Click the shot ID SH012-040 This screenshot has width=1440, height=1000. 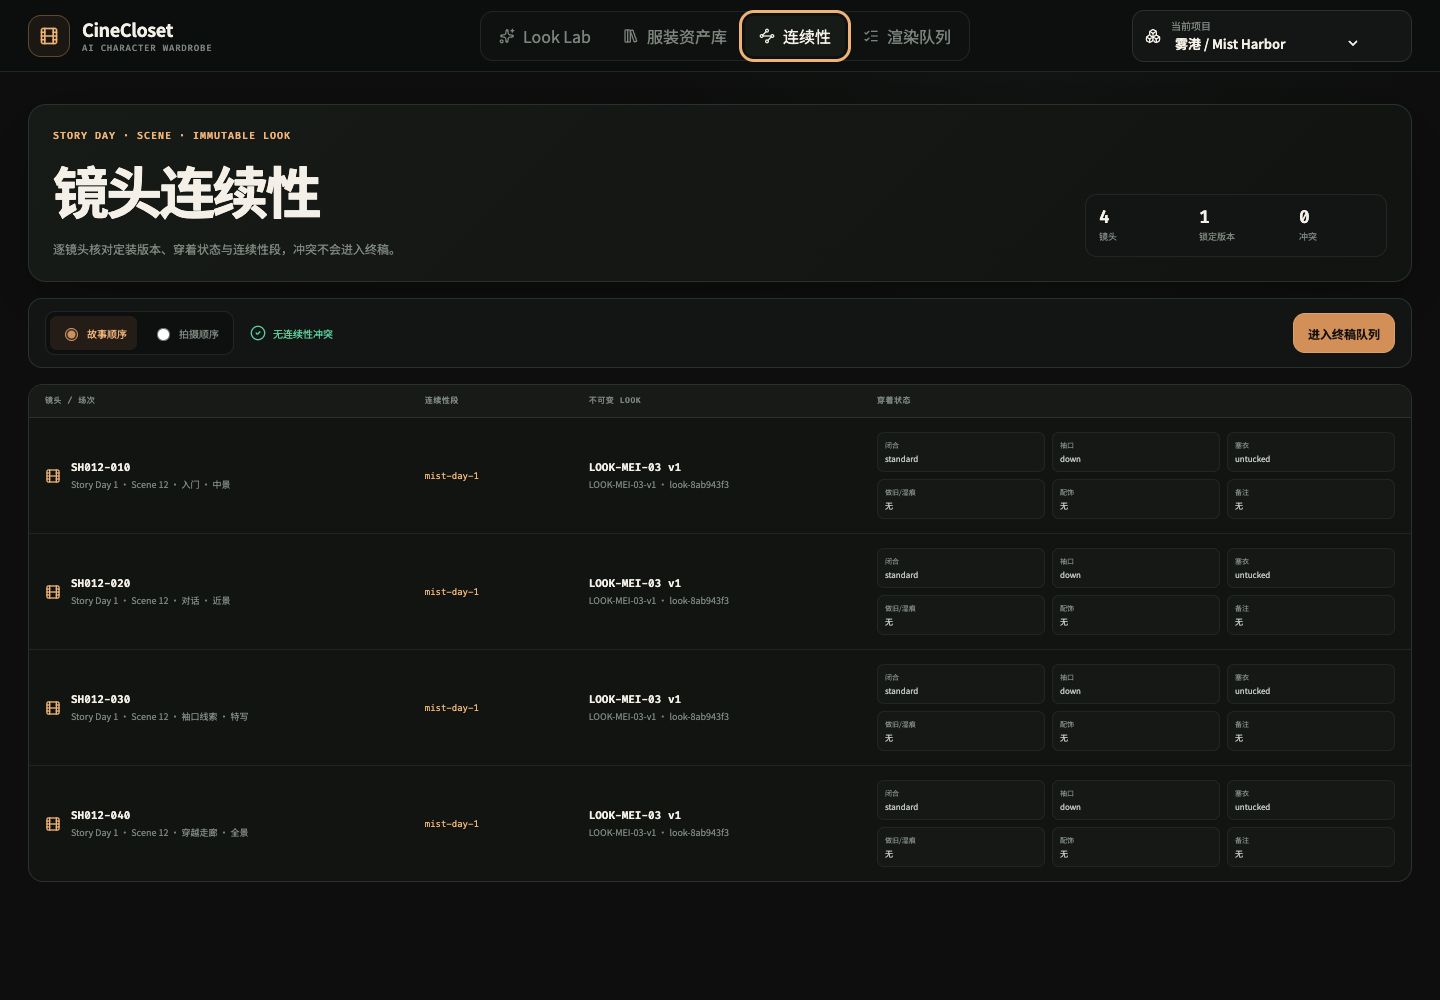100,815
